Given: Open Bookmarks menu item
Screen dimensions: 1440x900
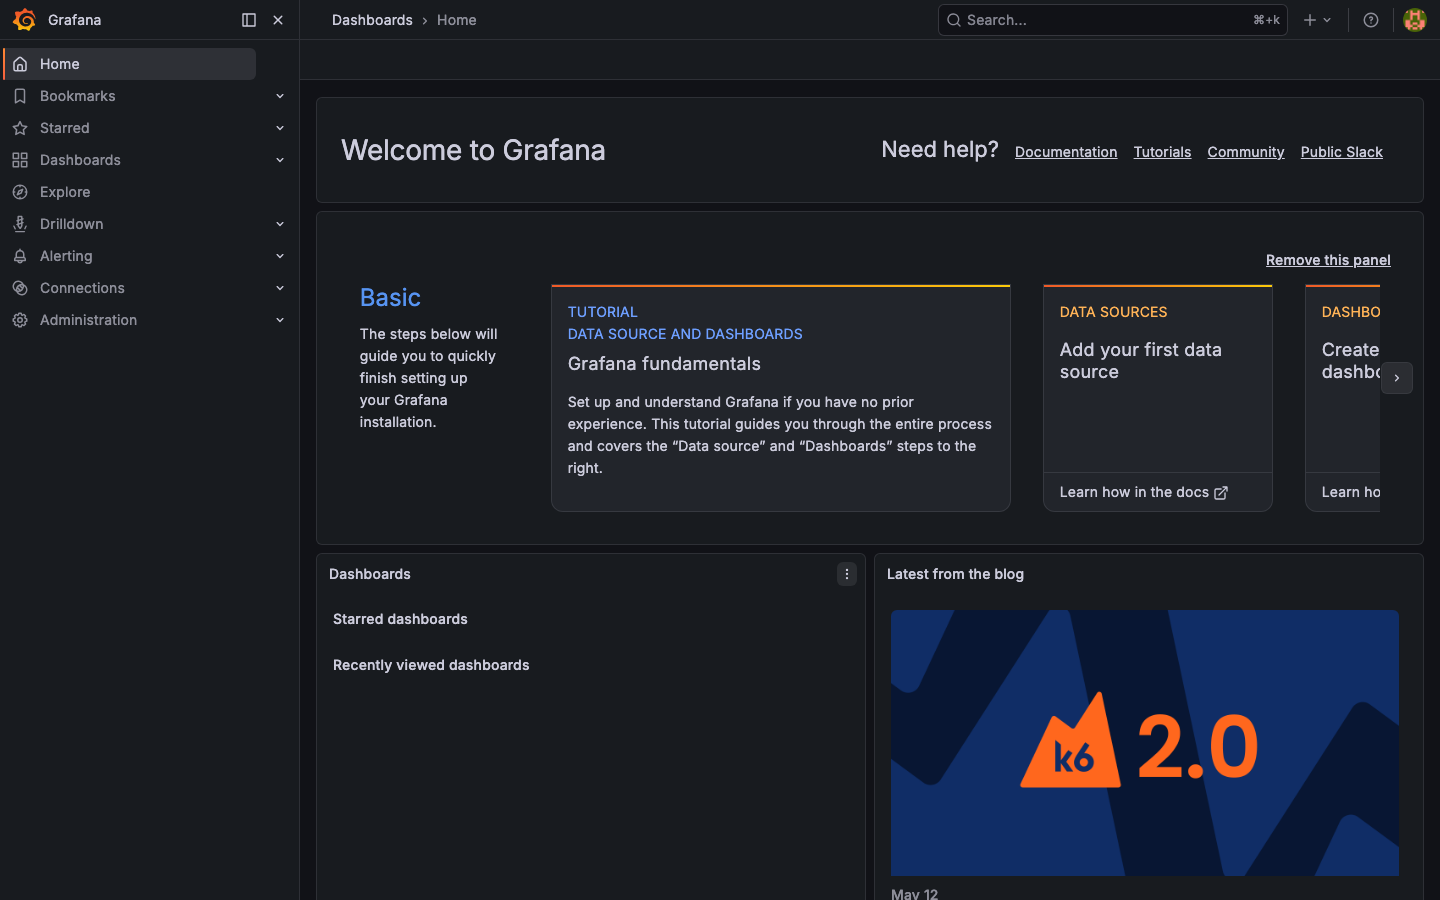Looking at the screenshot, I should (78, 96).
